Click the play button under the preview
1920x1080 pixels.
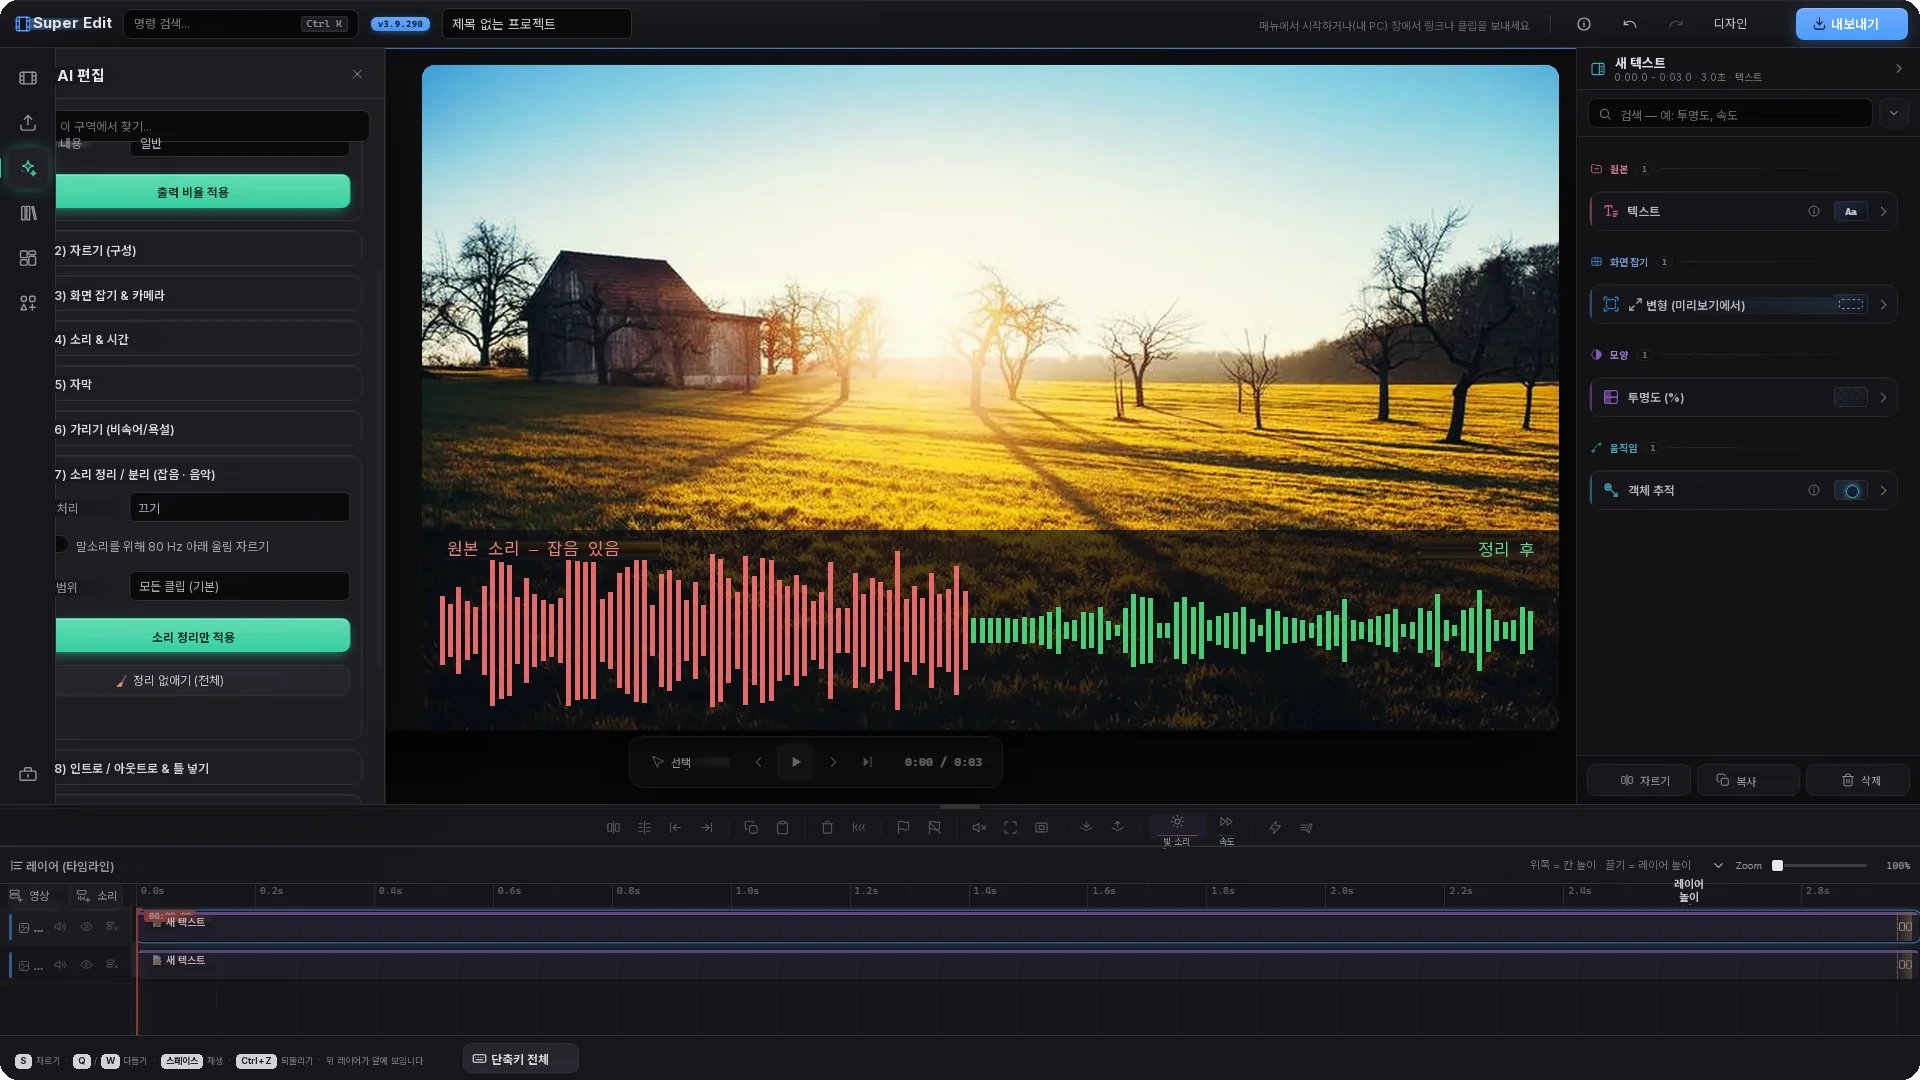point(796,762)
